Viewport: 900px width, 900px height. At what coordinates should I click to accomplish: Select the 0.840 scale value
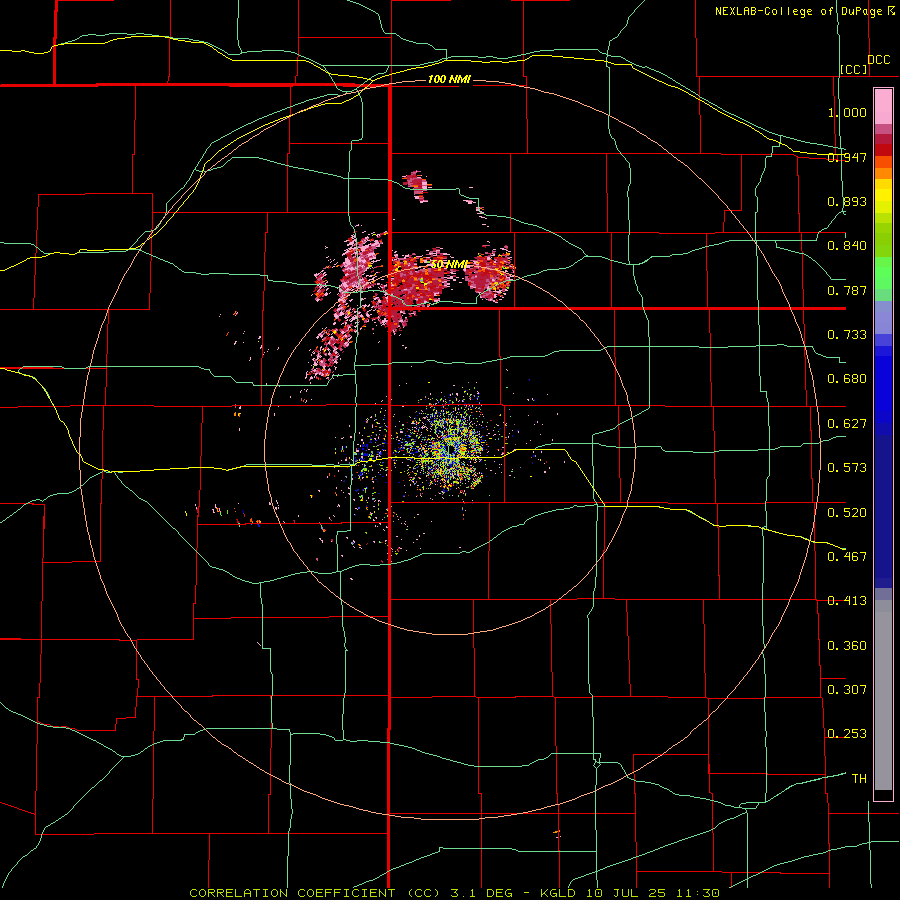847,246
